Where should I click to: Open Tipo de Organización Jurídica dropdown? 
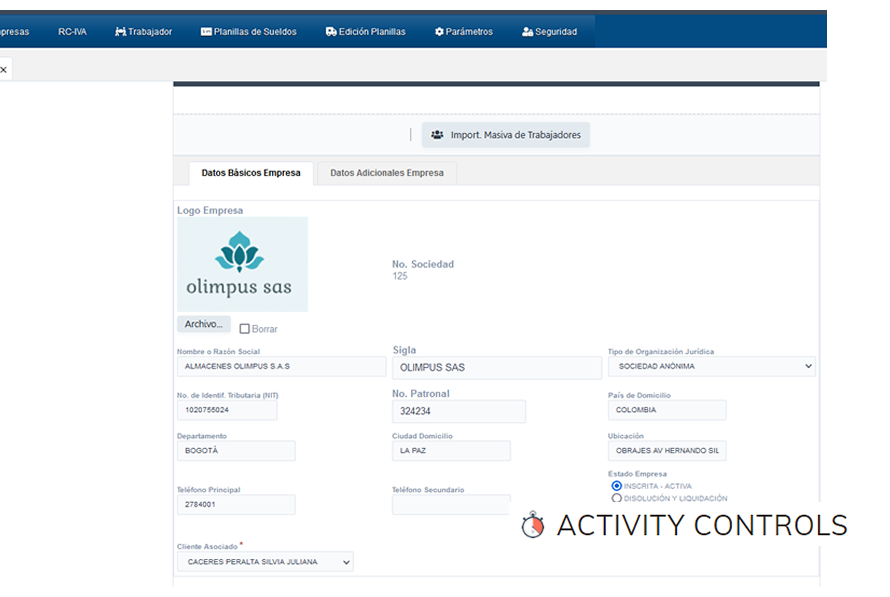point(712,367)
